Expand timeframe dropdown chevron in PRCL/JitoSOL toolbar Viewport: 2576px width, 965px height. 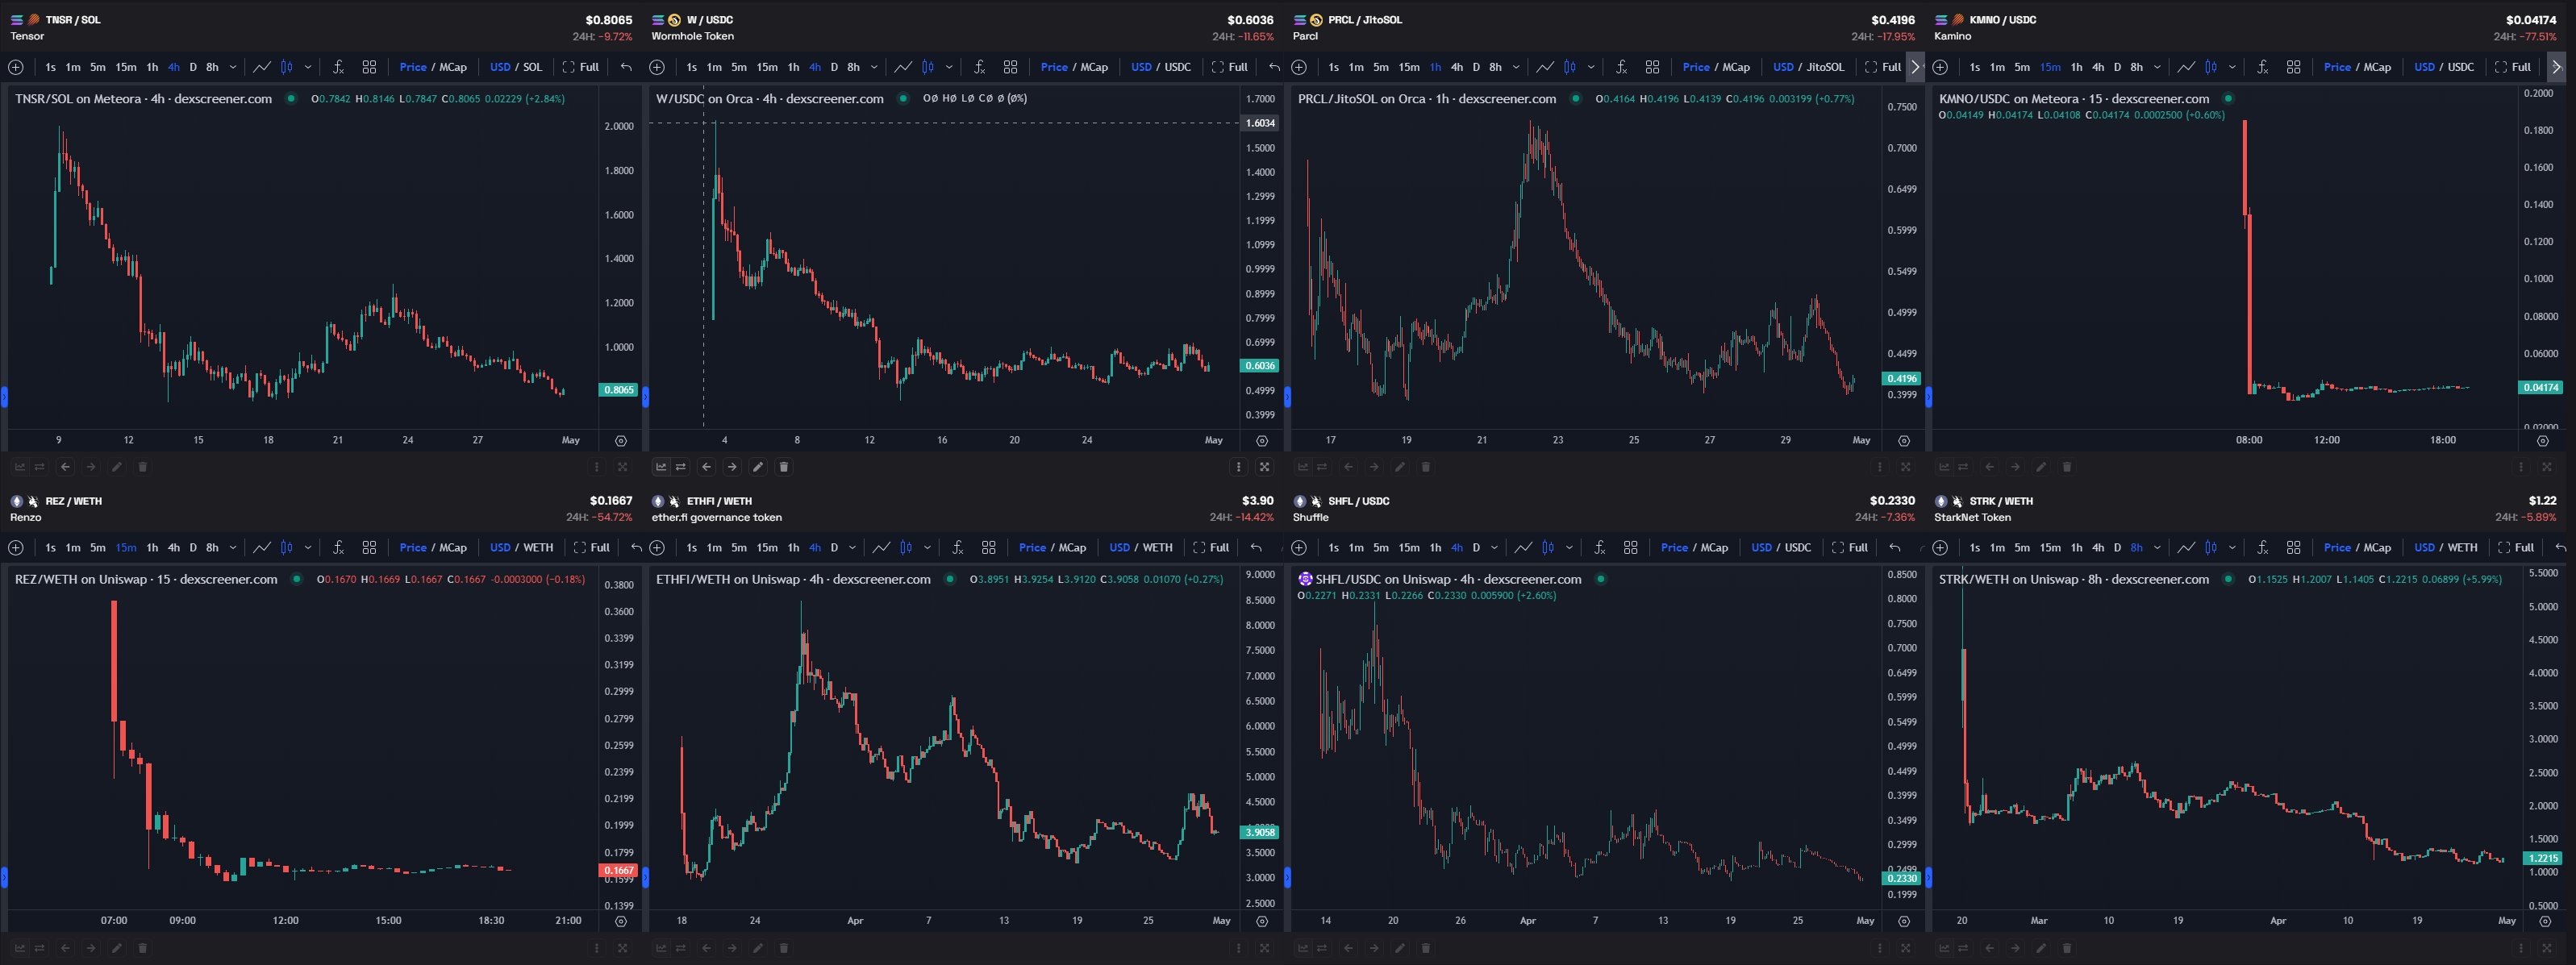click(x=1516, y=67)
